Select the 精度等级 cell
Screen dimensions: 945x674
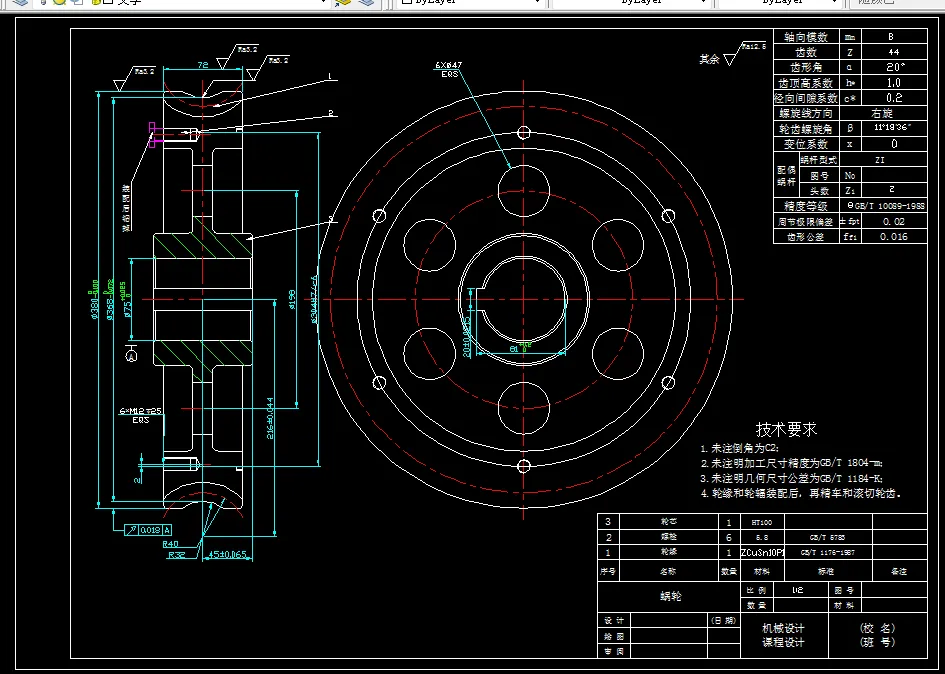[x=806, y=206]
